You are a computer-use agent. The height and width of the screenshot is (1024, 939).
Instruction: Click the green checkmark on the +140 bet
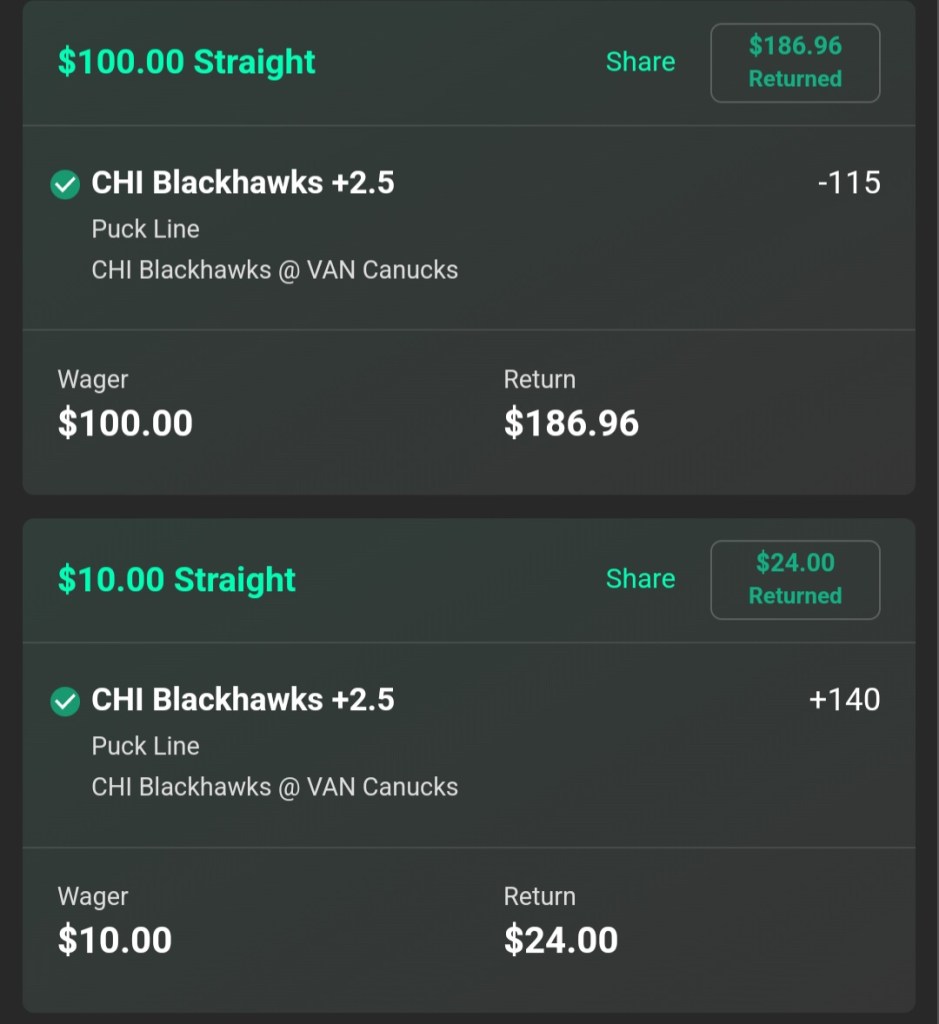pyautogui.click(x=65, y=701)
